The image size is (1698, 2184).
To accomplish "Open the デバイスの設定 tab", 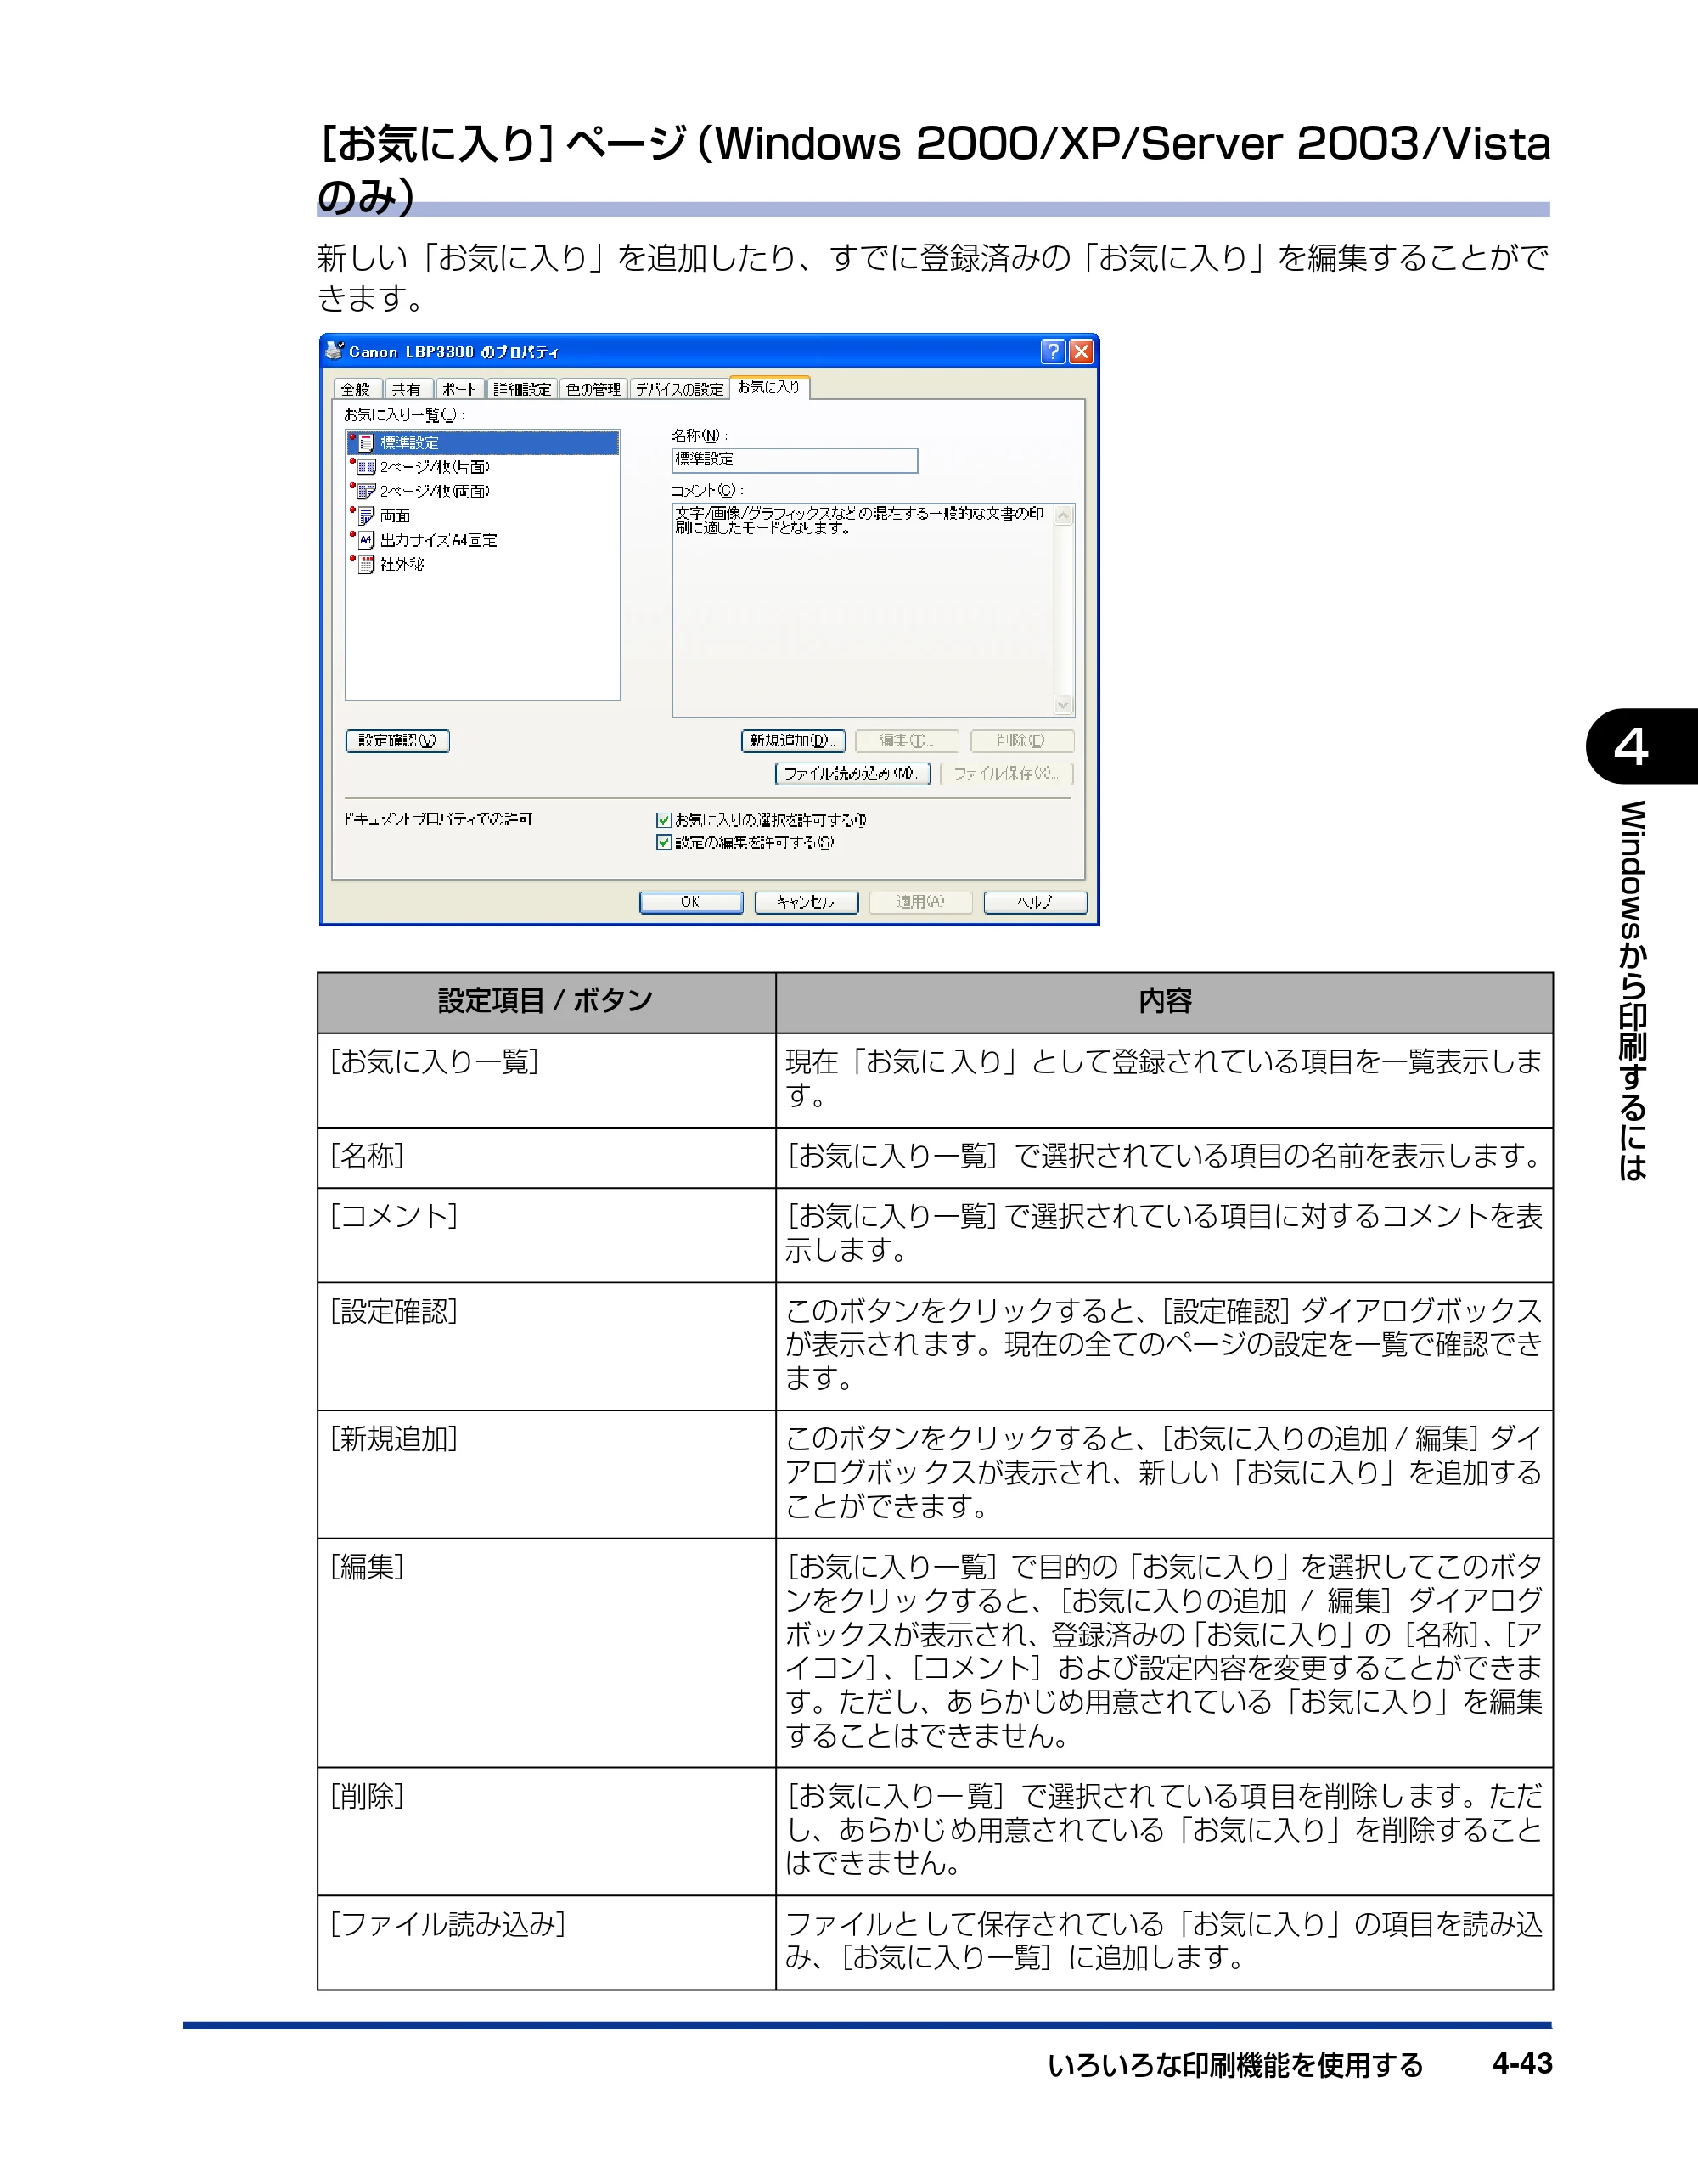I will (679, 389).
